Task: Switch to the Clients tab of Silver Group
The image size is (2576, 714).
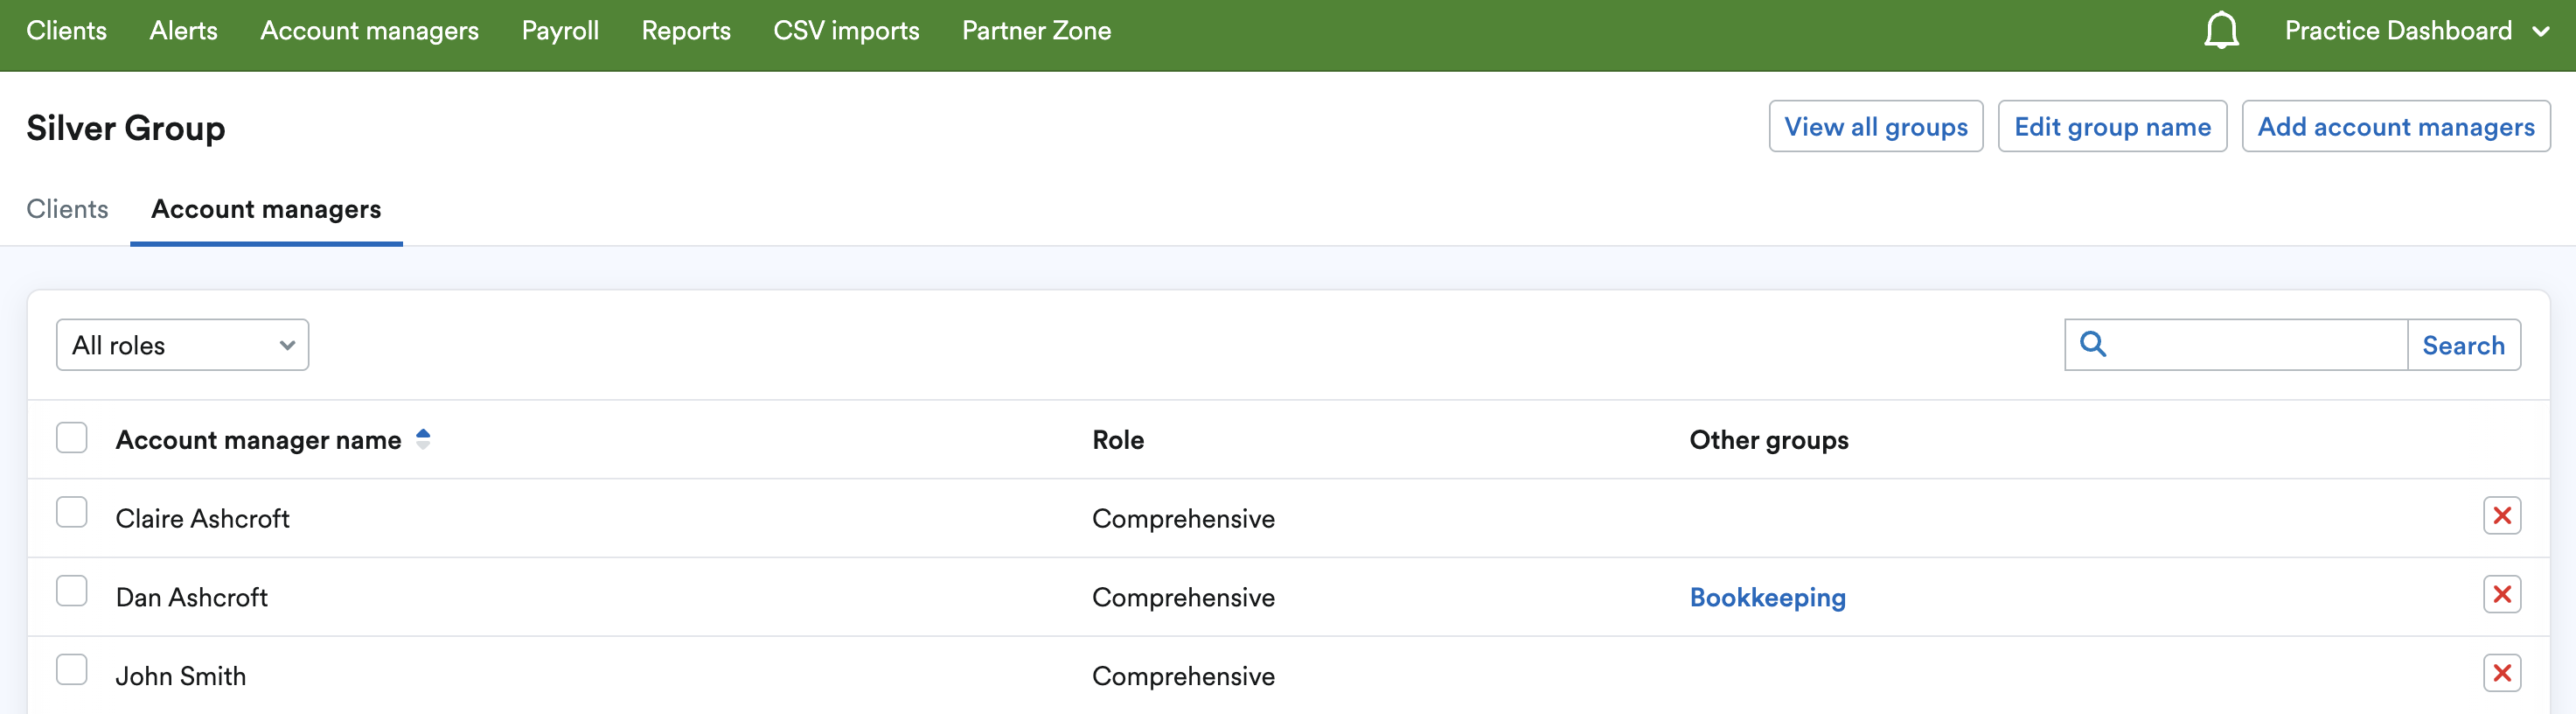Action: (x=67, y=209)
